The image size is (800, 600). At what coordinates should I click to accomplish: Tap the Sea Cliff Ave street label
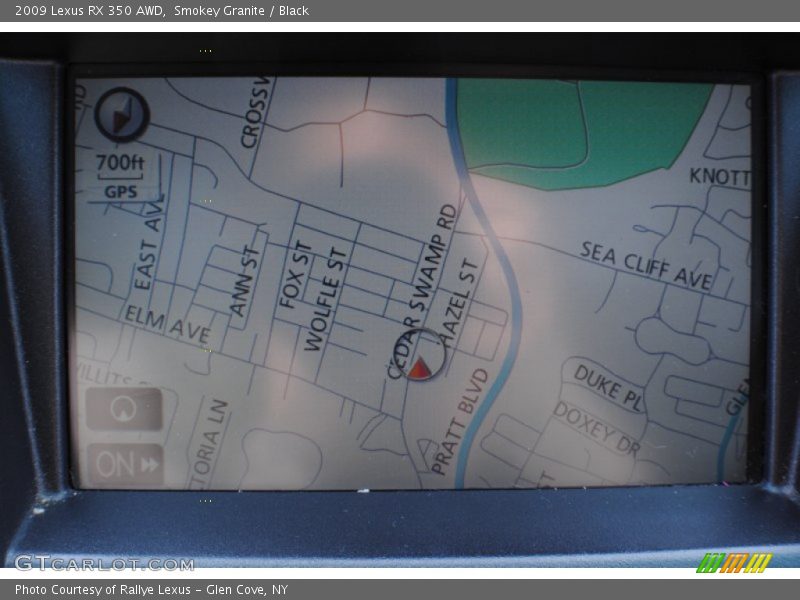point(645,266)
